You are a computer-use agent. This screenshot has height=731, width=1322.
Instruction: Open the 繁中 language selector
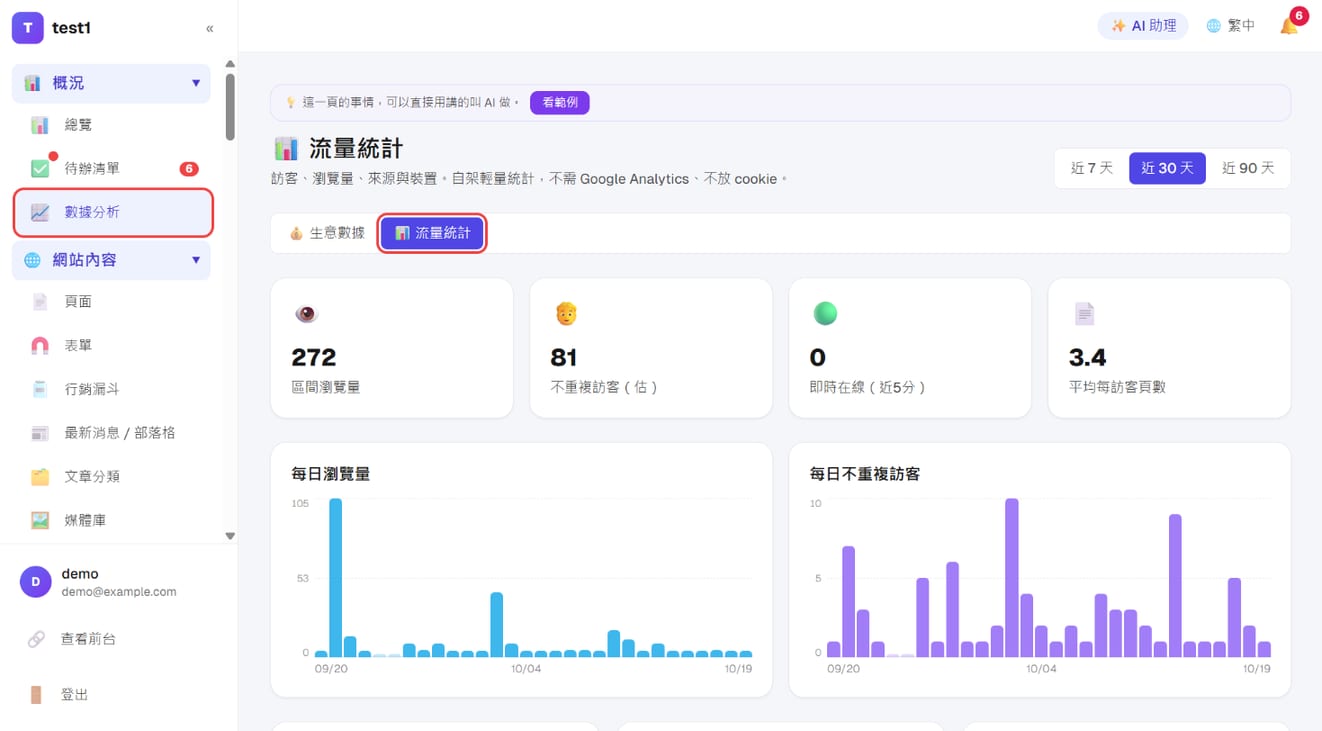click(1230, 26)
